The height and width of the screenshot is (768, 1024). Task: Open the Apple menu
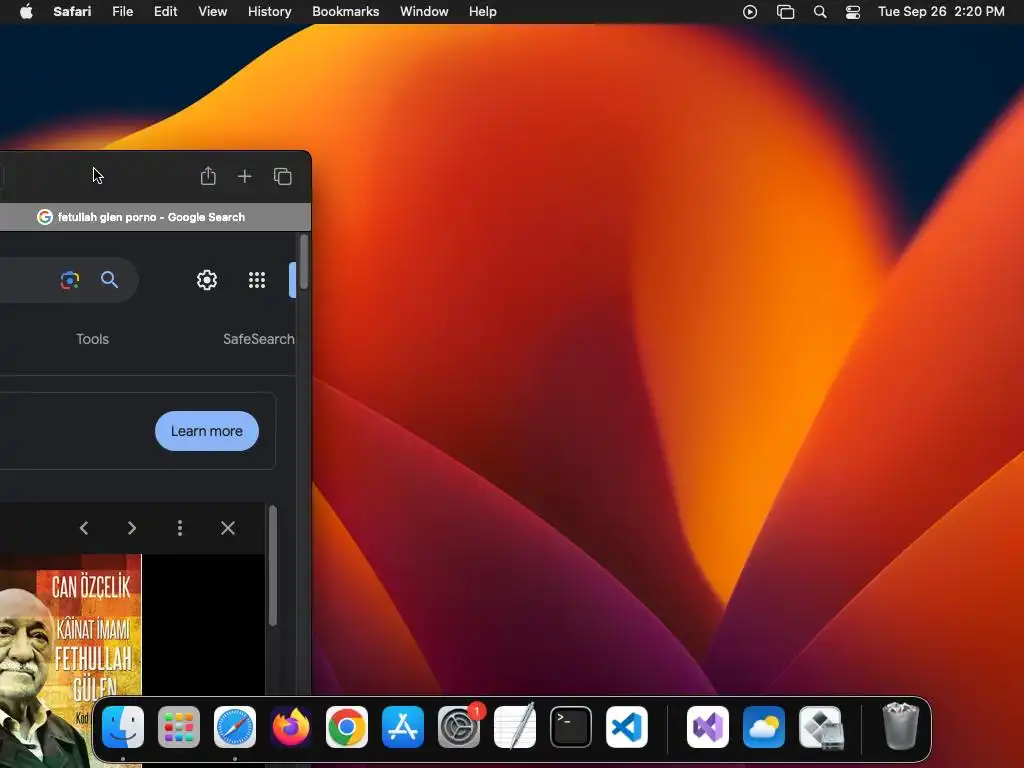coord(26,12)
